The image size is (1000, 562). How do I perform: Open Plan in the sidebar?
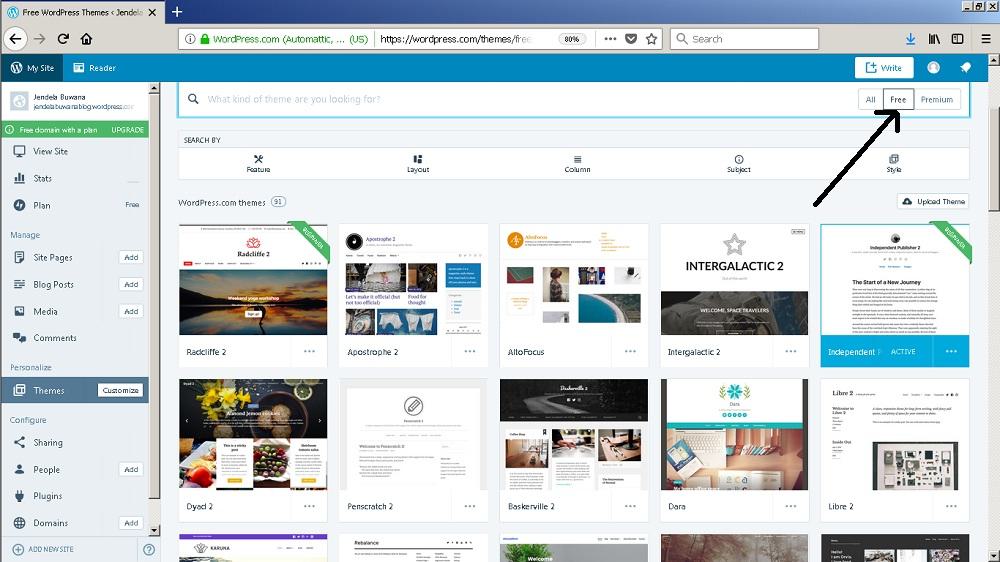point(75,205)
